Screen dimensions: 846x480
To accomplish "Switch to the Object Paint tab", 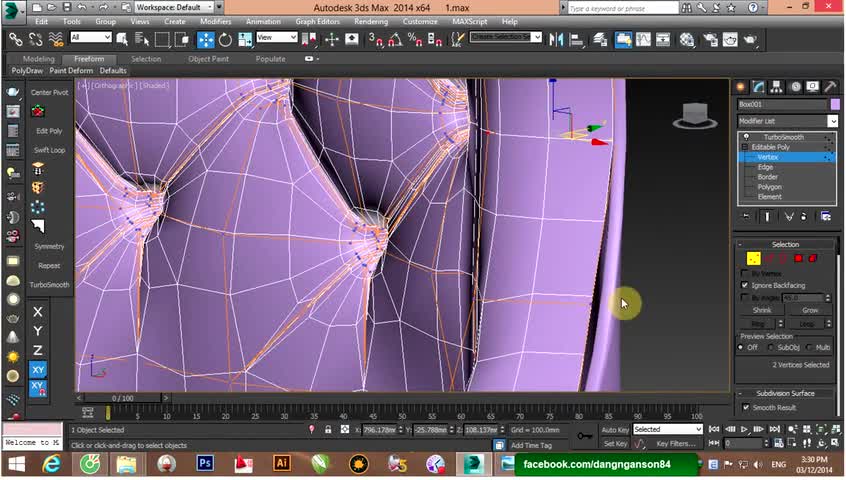I will [208, 59].
